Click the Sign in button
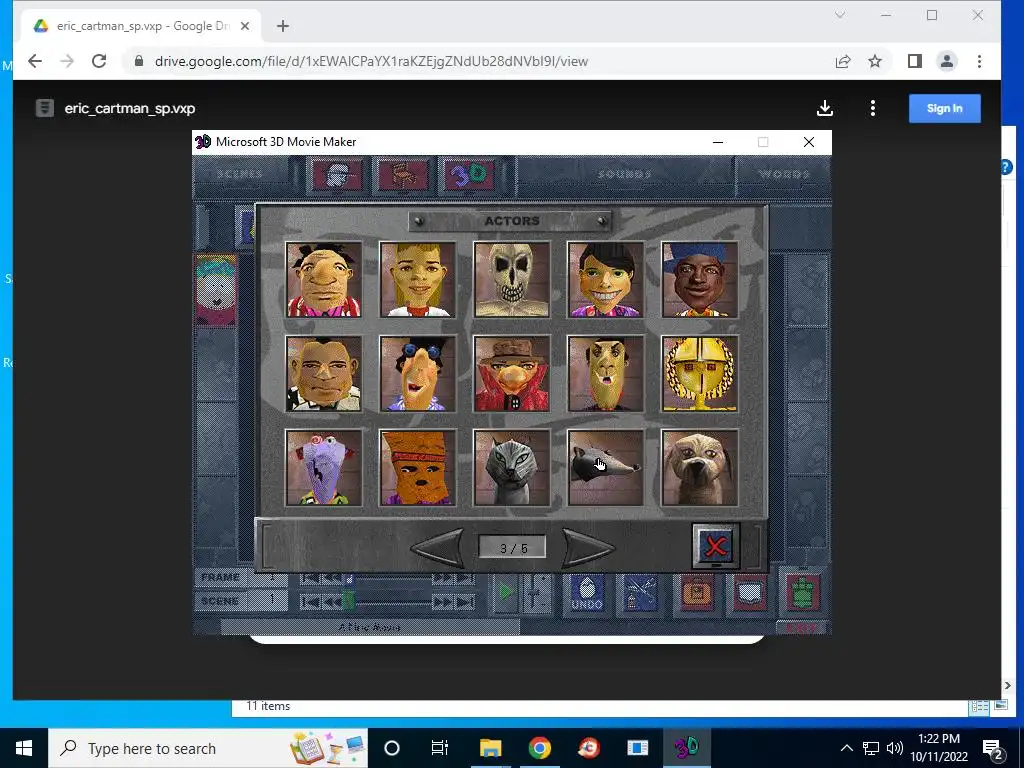Viewport: 1024px width, 768px height. point(944,108)
